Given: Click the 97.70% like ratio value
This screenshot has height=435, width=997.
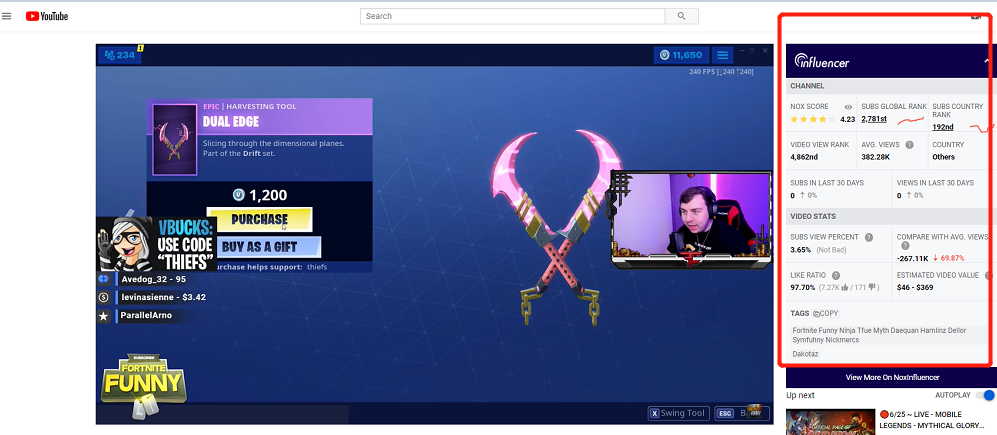Looking at the screenshot, I should (802, 287).
